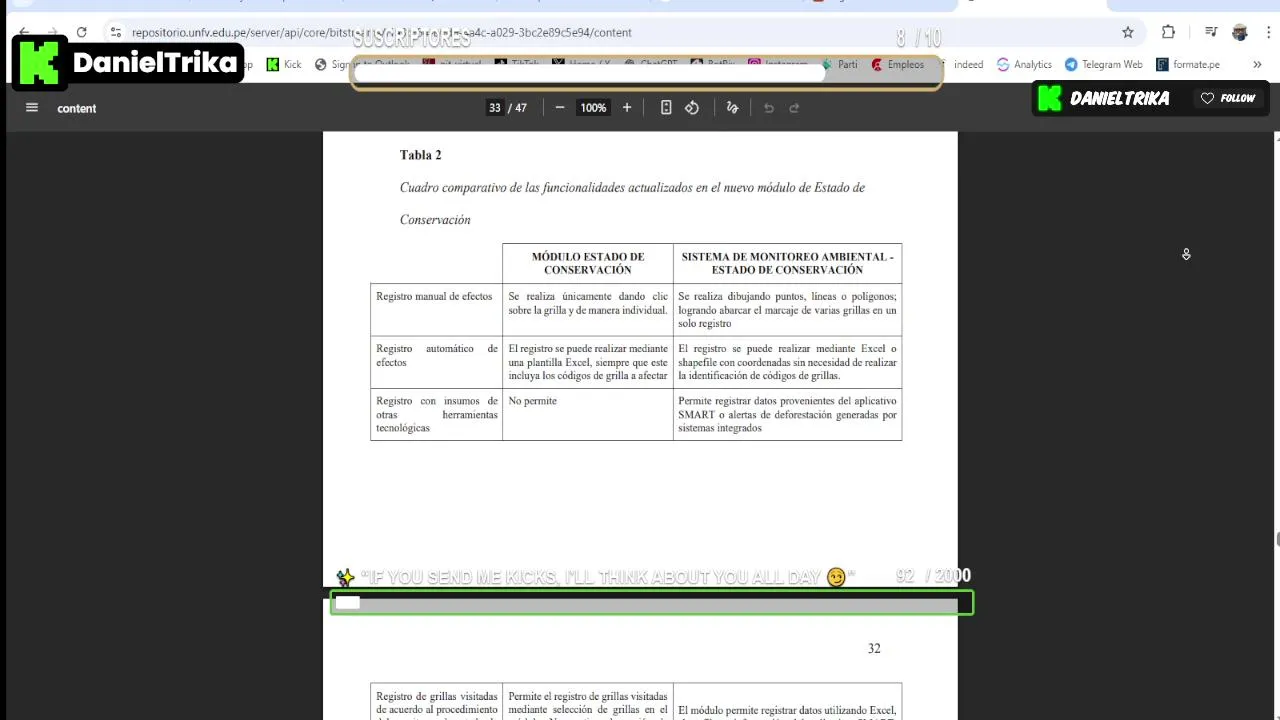Select the PDF draw annotation tool
The width and height of the screenshot is (1280, 720).
[x=732, y=107]
